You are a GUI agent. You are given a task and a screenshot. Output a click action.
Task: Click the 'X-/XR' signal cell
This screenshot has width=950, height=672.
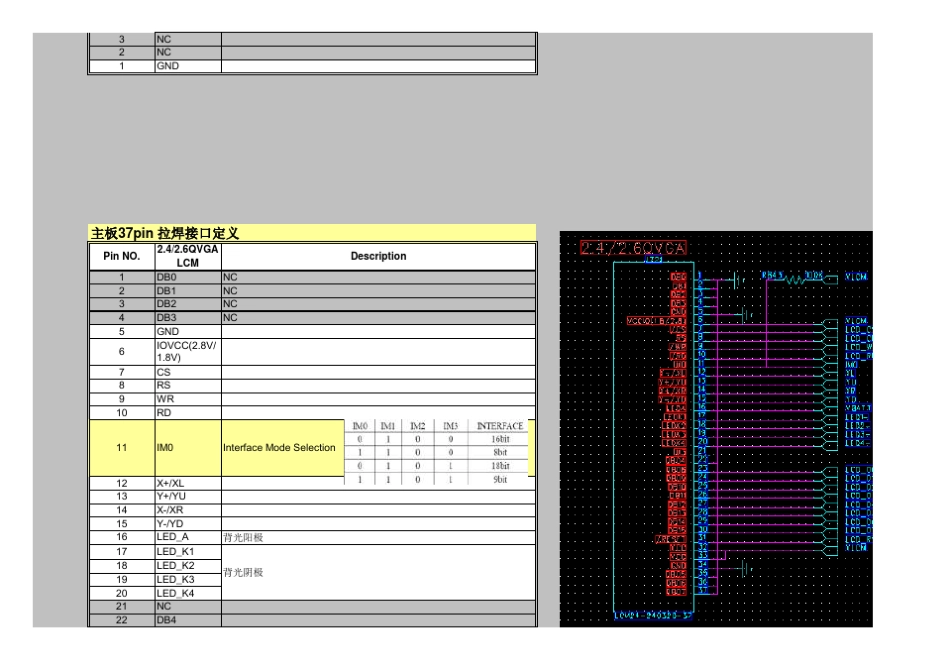(188, 510)
